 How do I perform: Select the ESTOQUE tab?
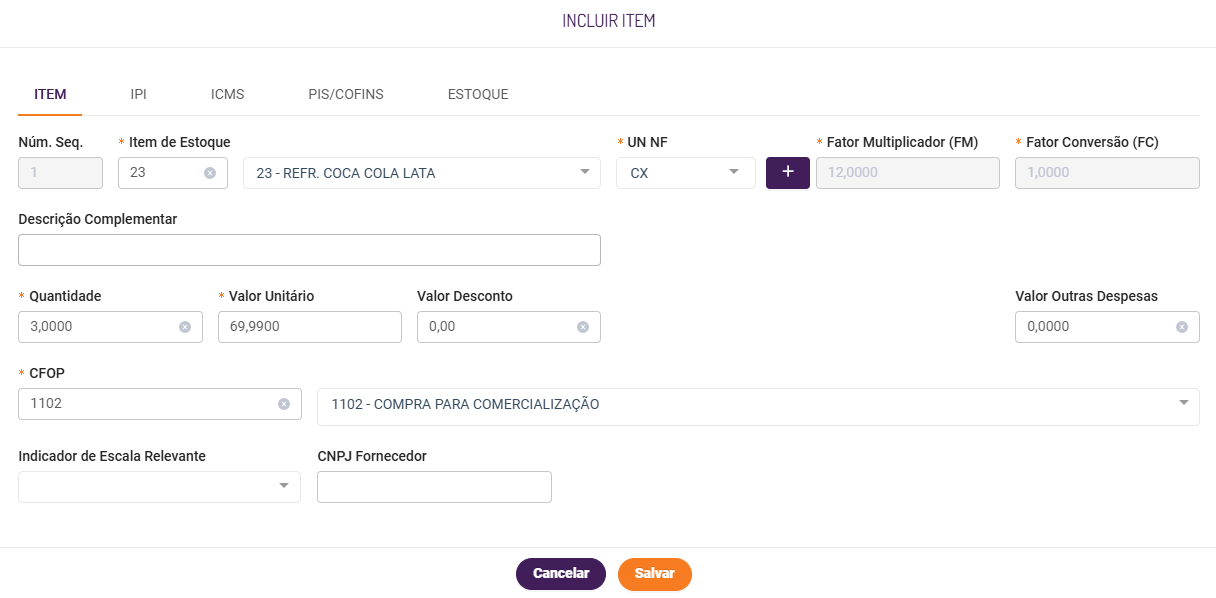coord(478,95)
